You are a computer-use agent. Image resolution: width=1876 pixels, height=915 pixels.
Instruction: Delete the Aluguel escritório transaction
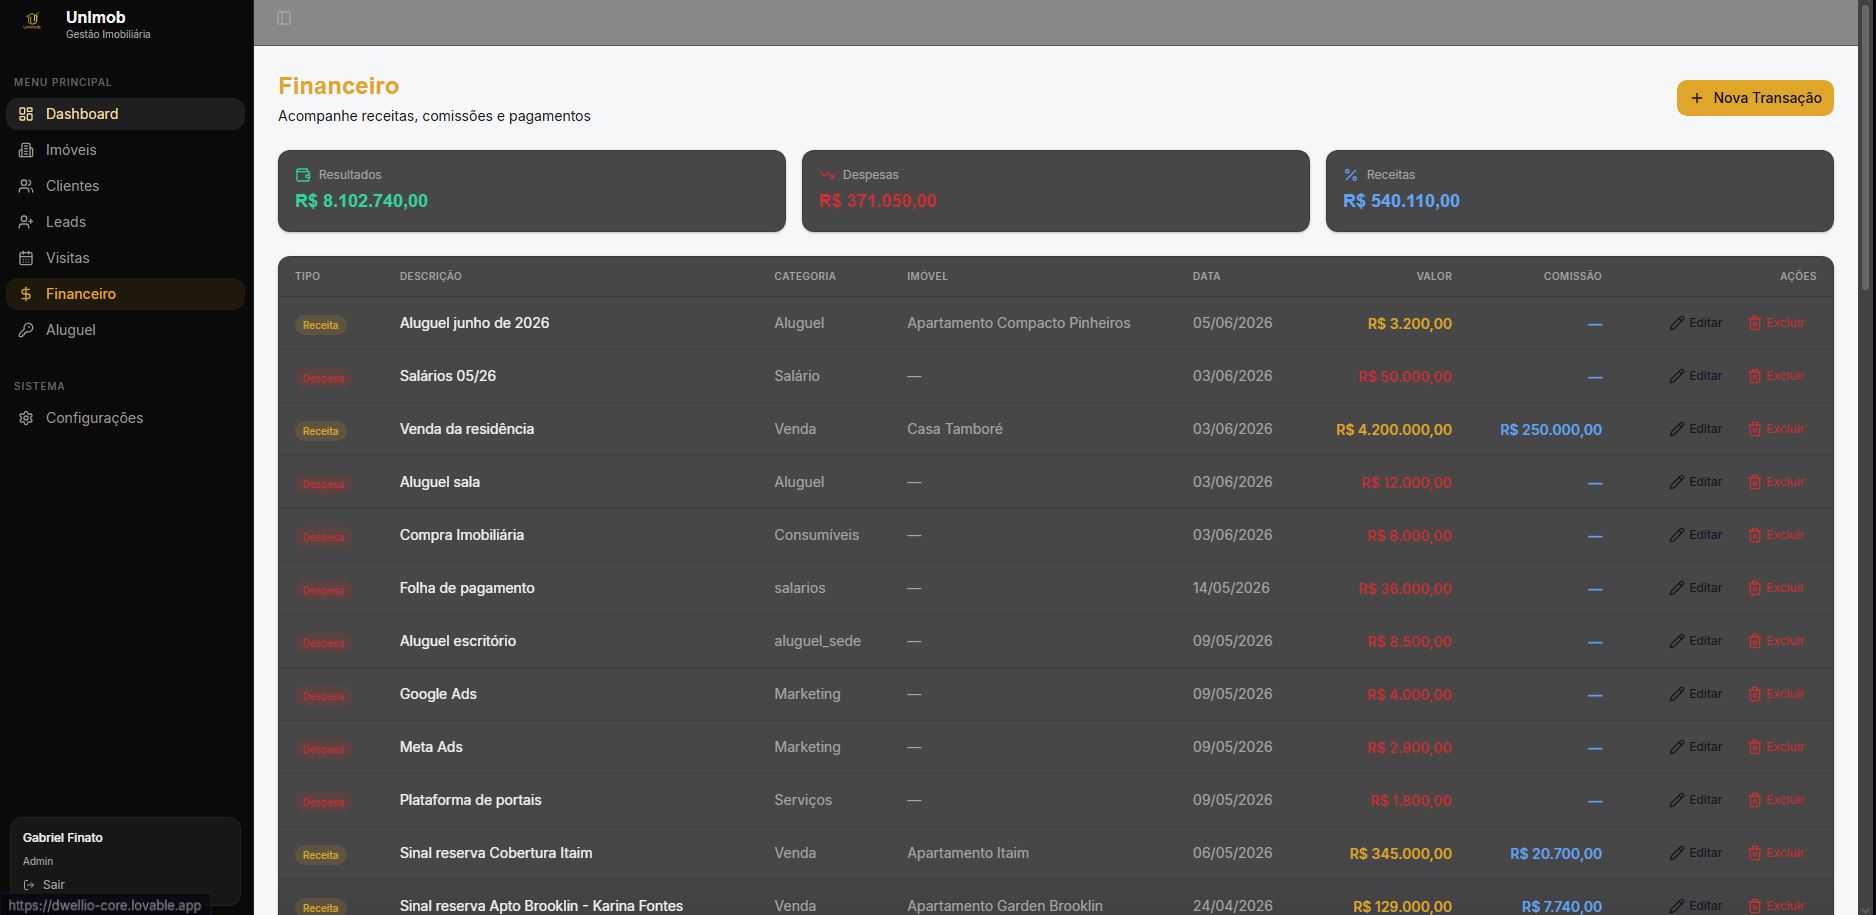click(x=1776, y=641)
